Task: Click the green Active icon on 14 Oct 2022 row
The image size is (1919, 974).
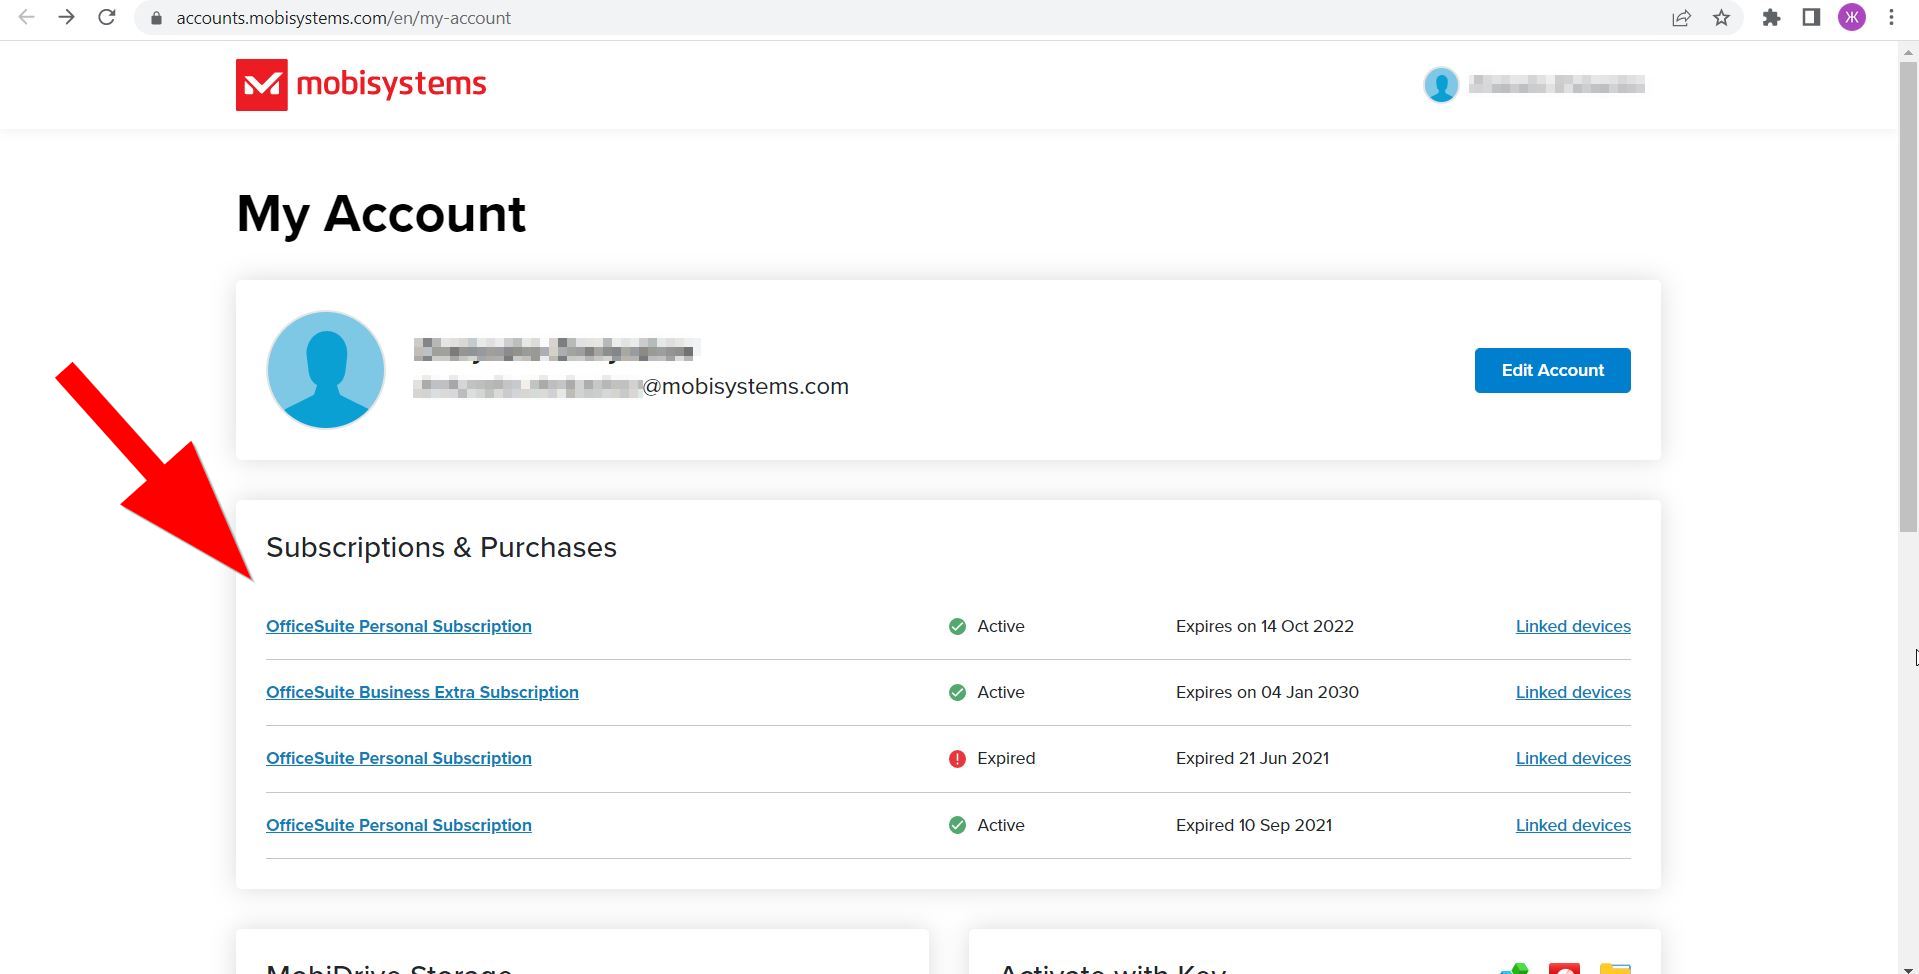Action: pos(957,626)
